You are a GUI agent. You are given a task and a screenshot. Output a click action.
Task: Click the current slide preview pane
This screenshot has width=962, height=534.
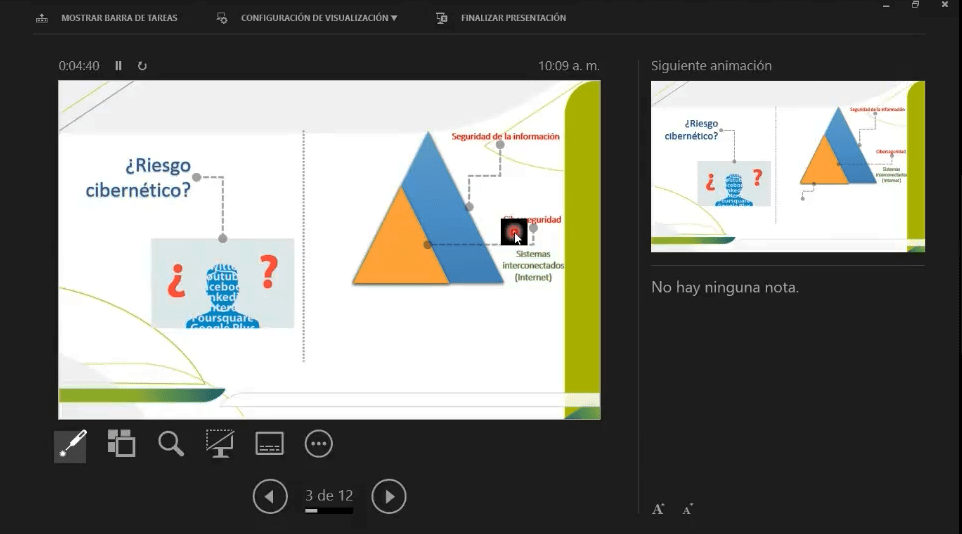[329, 250]
